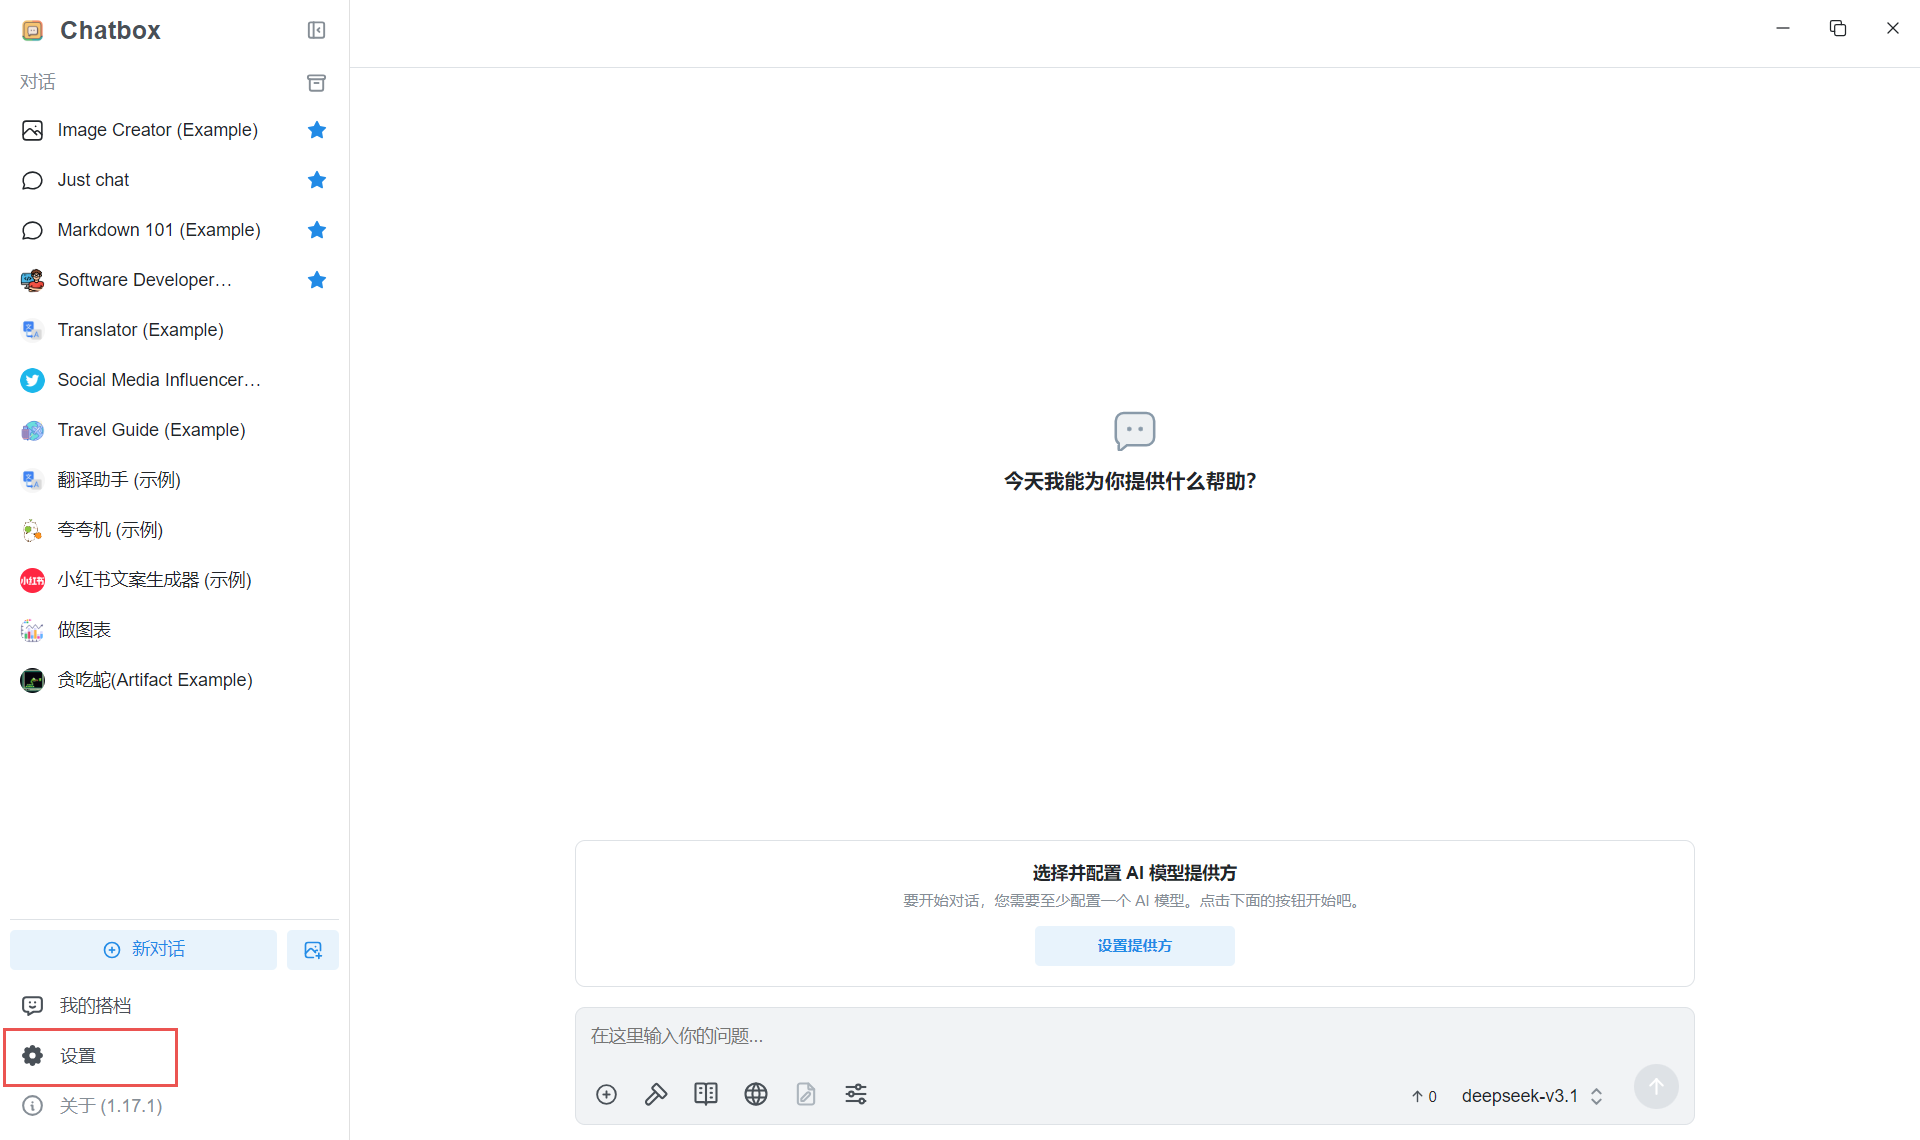Screen dimensions: 1920x1140
Task: Collapse the sidebar with the panel icon
Action: [316, 30]
